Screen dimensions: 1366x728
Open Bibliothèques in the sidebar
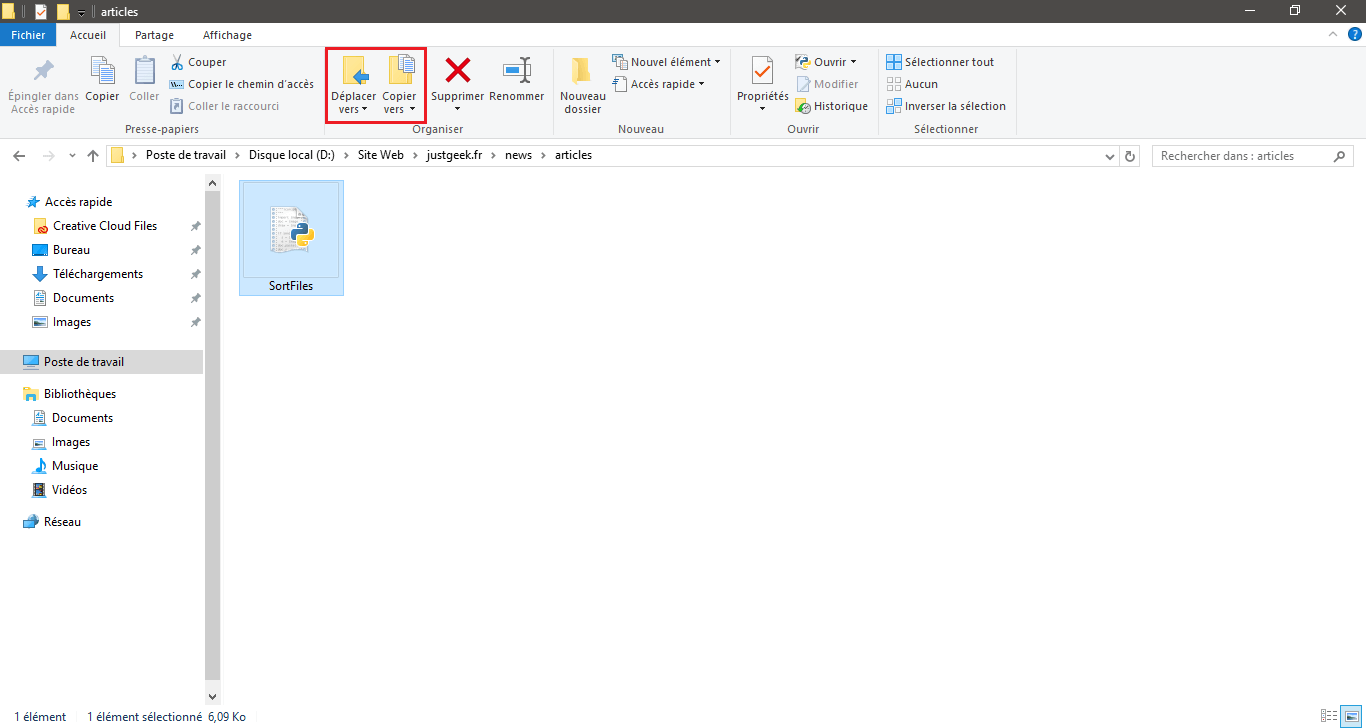coord(80,394)
